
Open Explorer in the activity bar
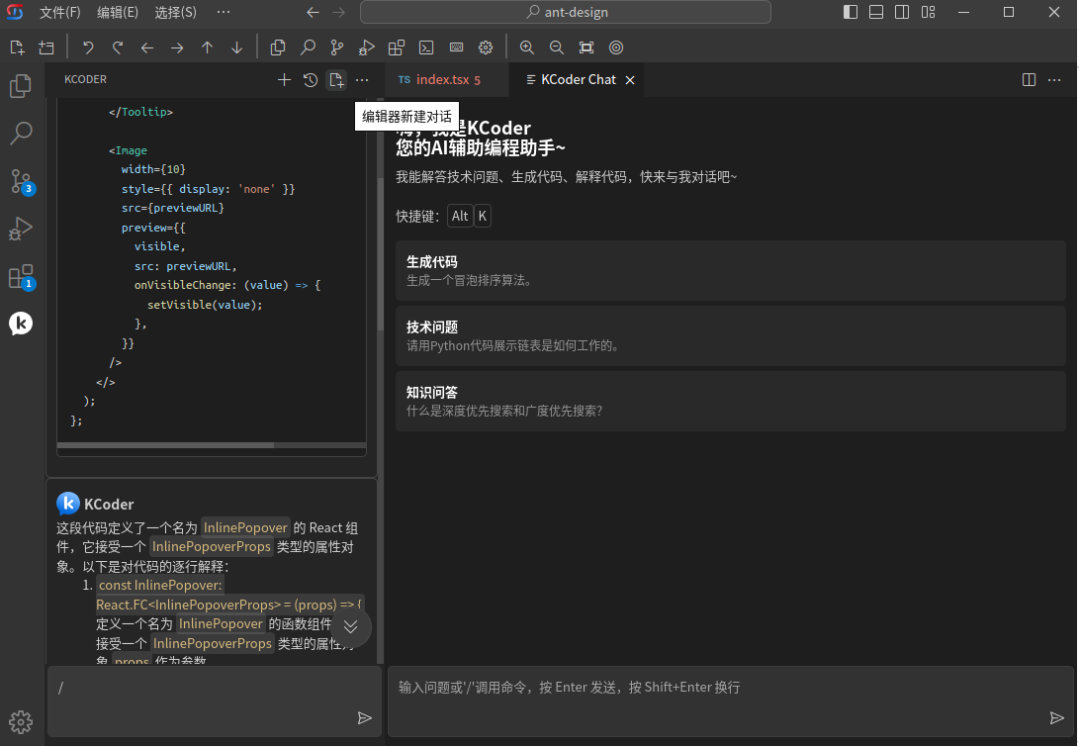(21, 86)
